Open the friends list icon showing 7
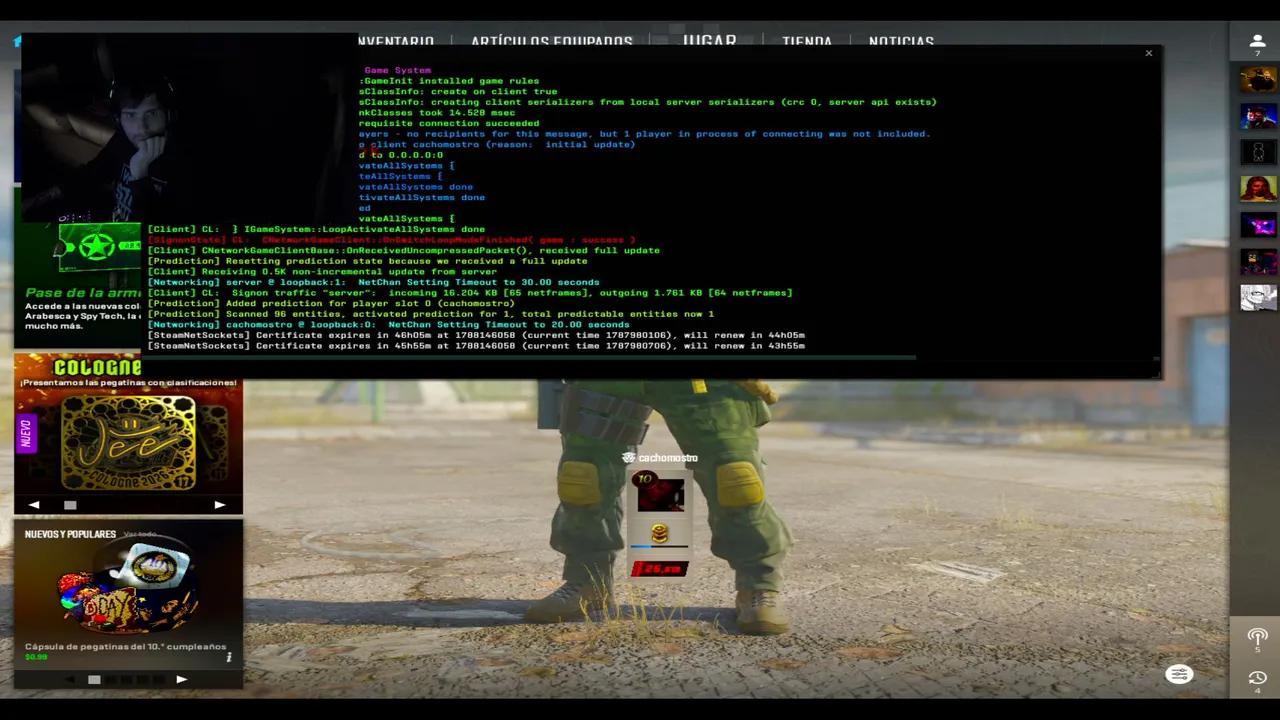This screenshot has width=1280, height=720. pos(1258,43)
